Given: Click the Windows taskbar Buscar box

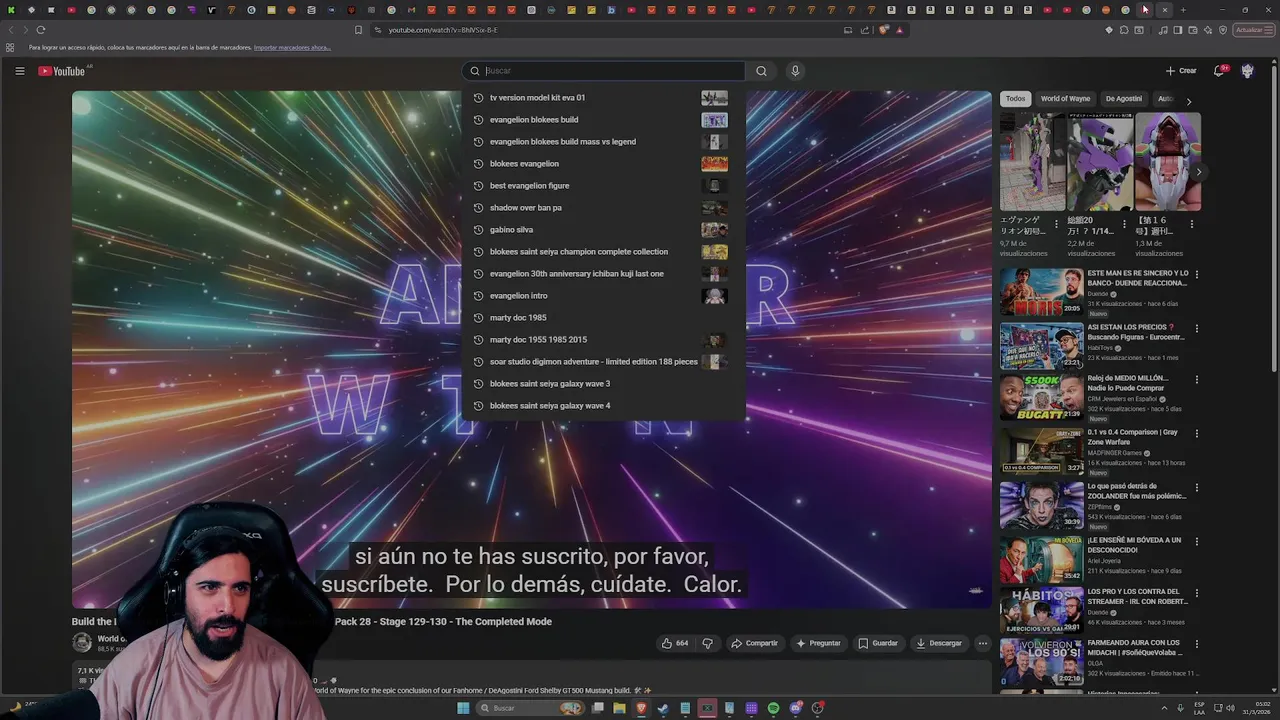Looking at the screenshot, I should [x=530, y=708].
